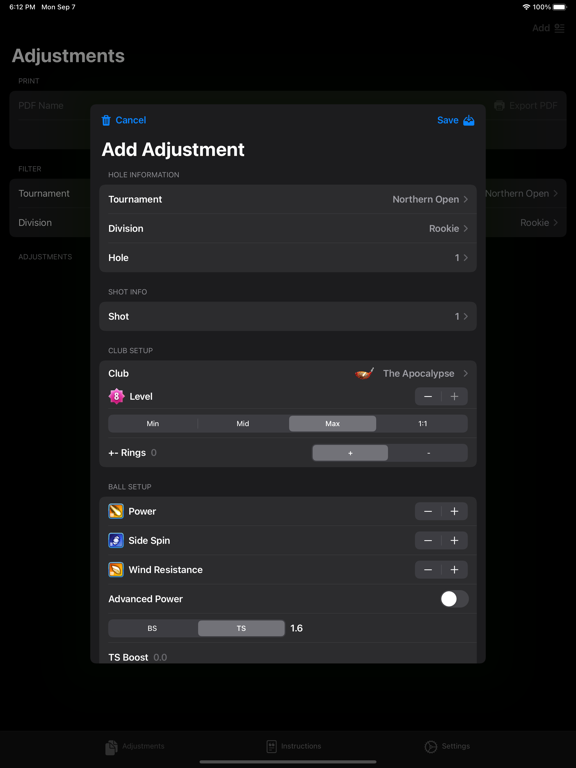Tap the home indicator bar

click(288, 762)
